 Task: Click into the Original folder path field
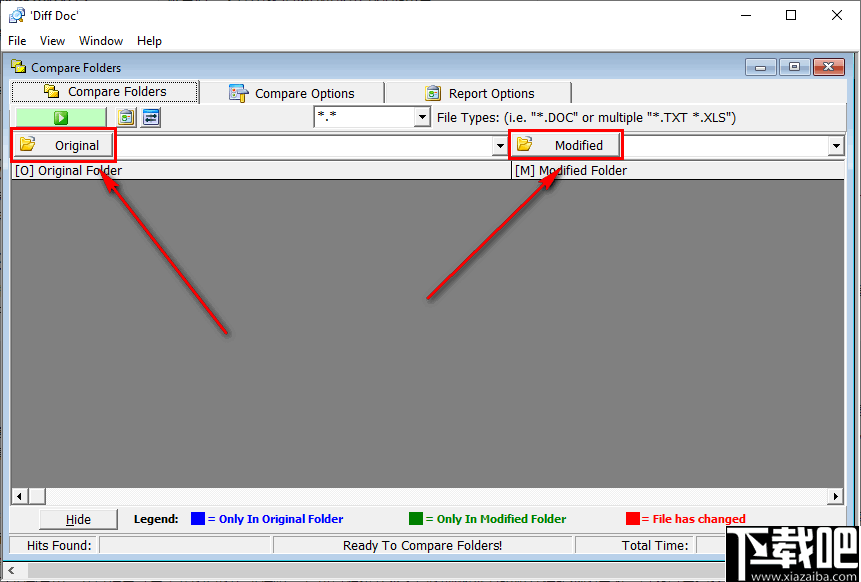[304, 146]
